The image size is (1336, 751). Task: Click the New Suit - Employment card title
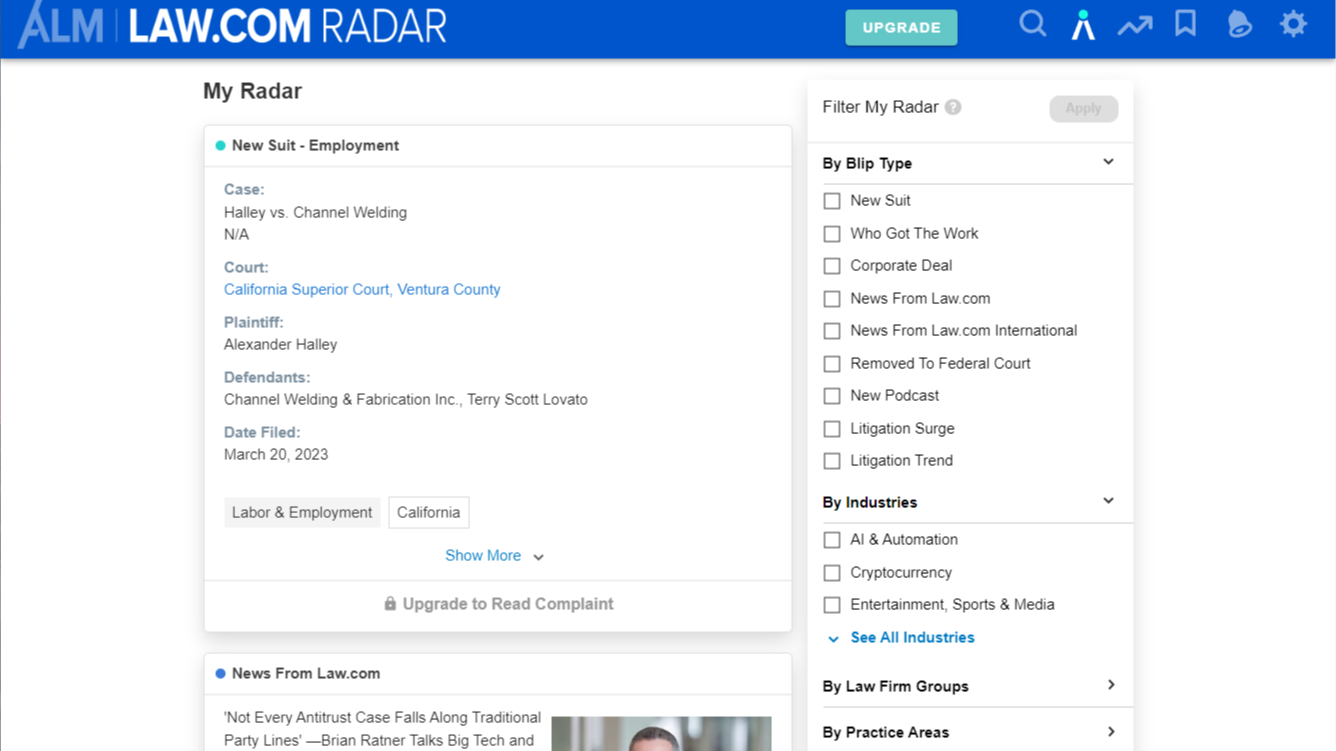tap(315, 145)
